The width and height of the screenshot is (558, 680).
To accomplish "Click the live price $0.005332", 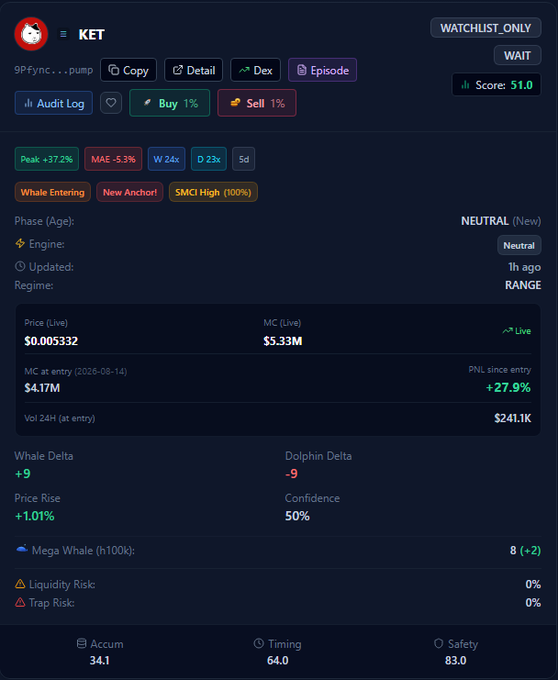I will tap(51, 341).
